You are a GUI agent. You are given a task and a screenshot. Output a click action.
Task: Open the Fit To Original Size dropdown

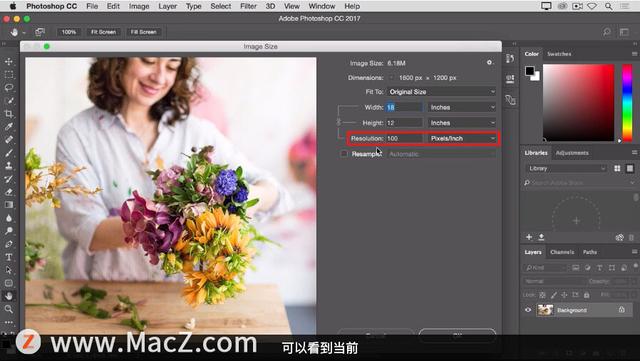pos(441,92)
